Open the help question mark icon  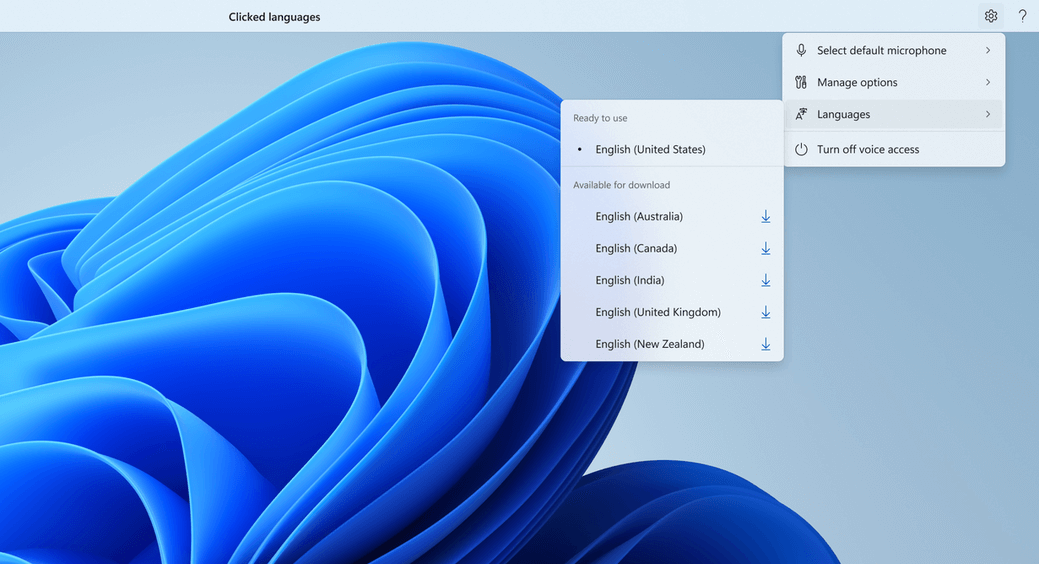(1022, 16)
